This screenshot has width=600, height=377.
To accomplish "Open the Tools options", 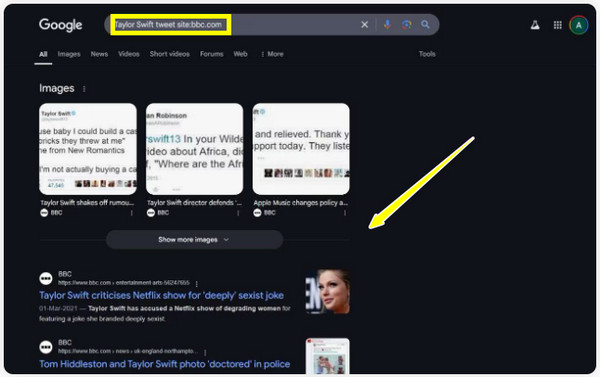I will pyautogui.click(x=427, y=54).
